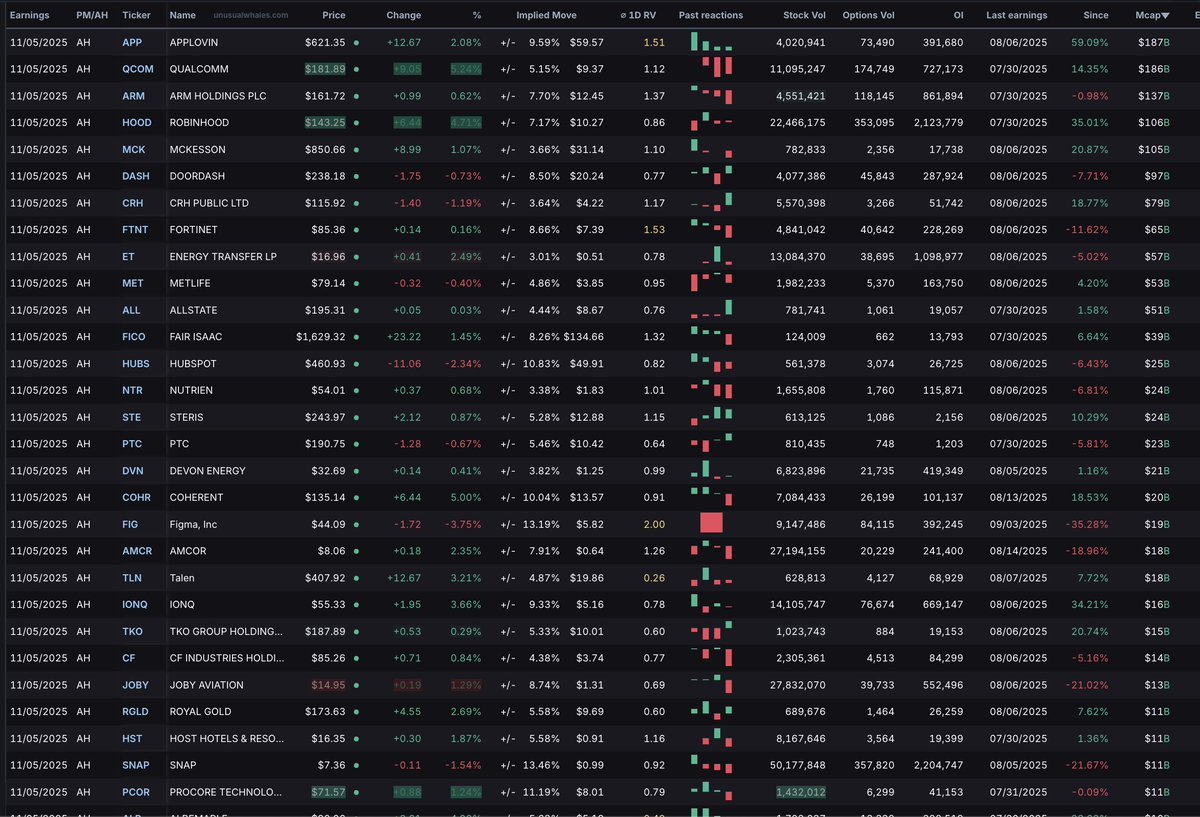Click the Past reactions chart in the ROBINHOOD row

pos(711,122)
